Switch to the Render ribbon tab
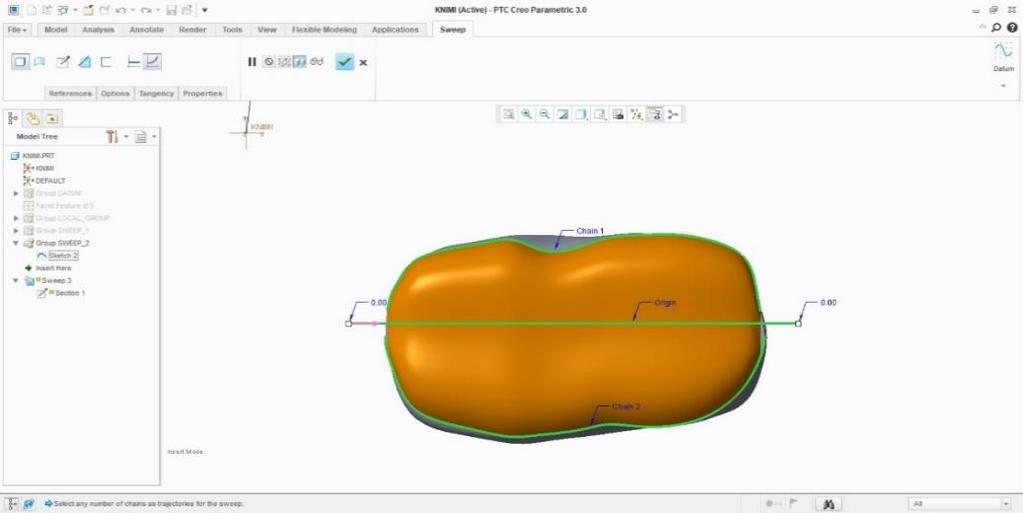Screen dimensions: 1023x513 [192, 30]
